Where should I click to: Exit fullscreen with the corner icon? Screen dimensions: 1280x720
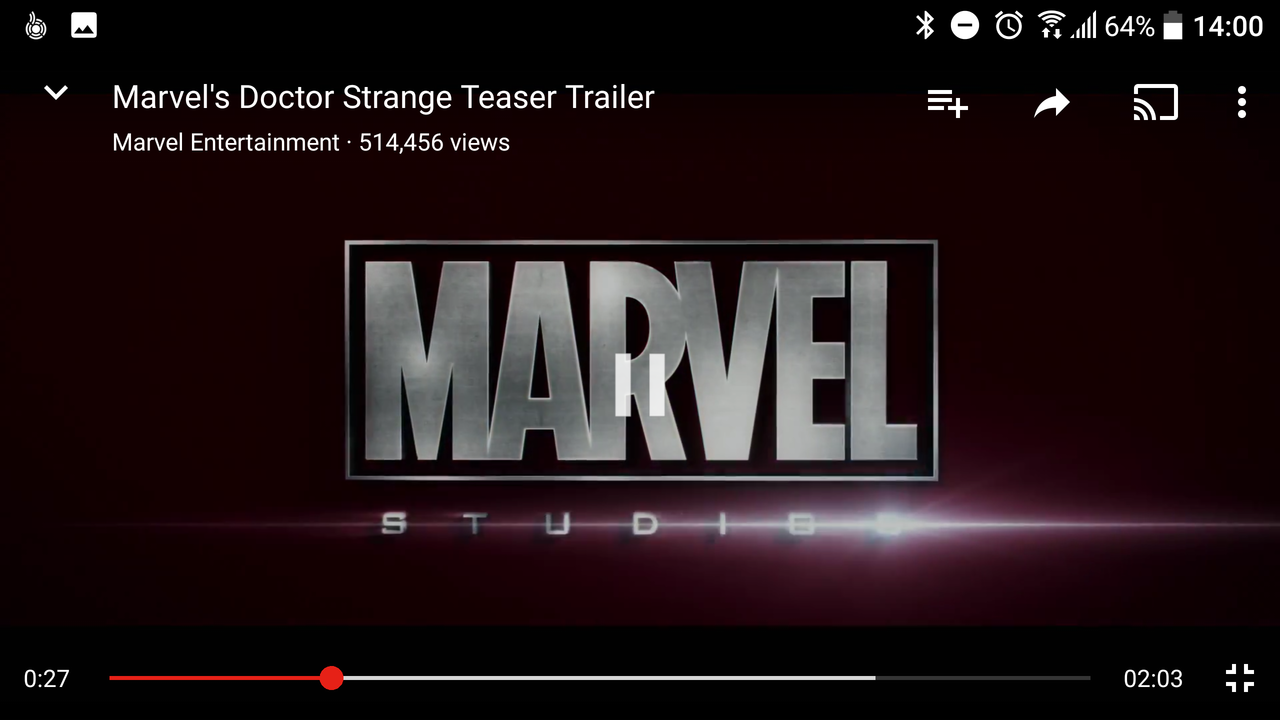pos(1240,678)
